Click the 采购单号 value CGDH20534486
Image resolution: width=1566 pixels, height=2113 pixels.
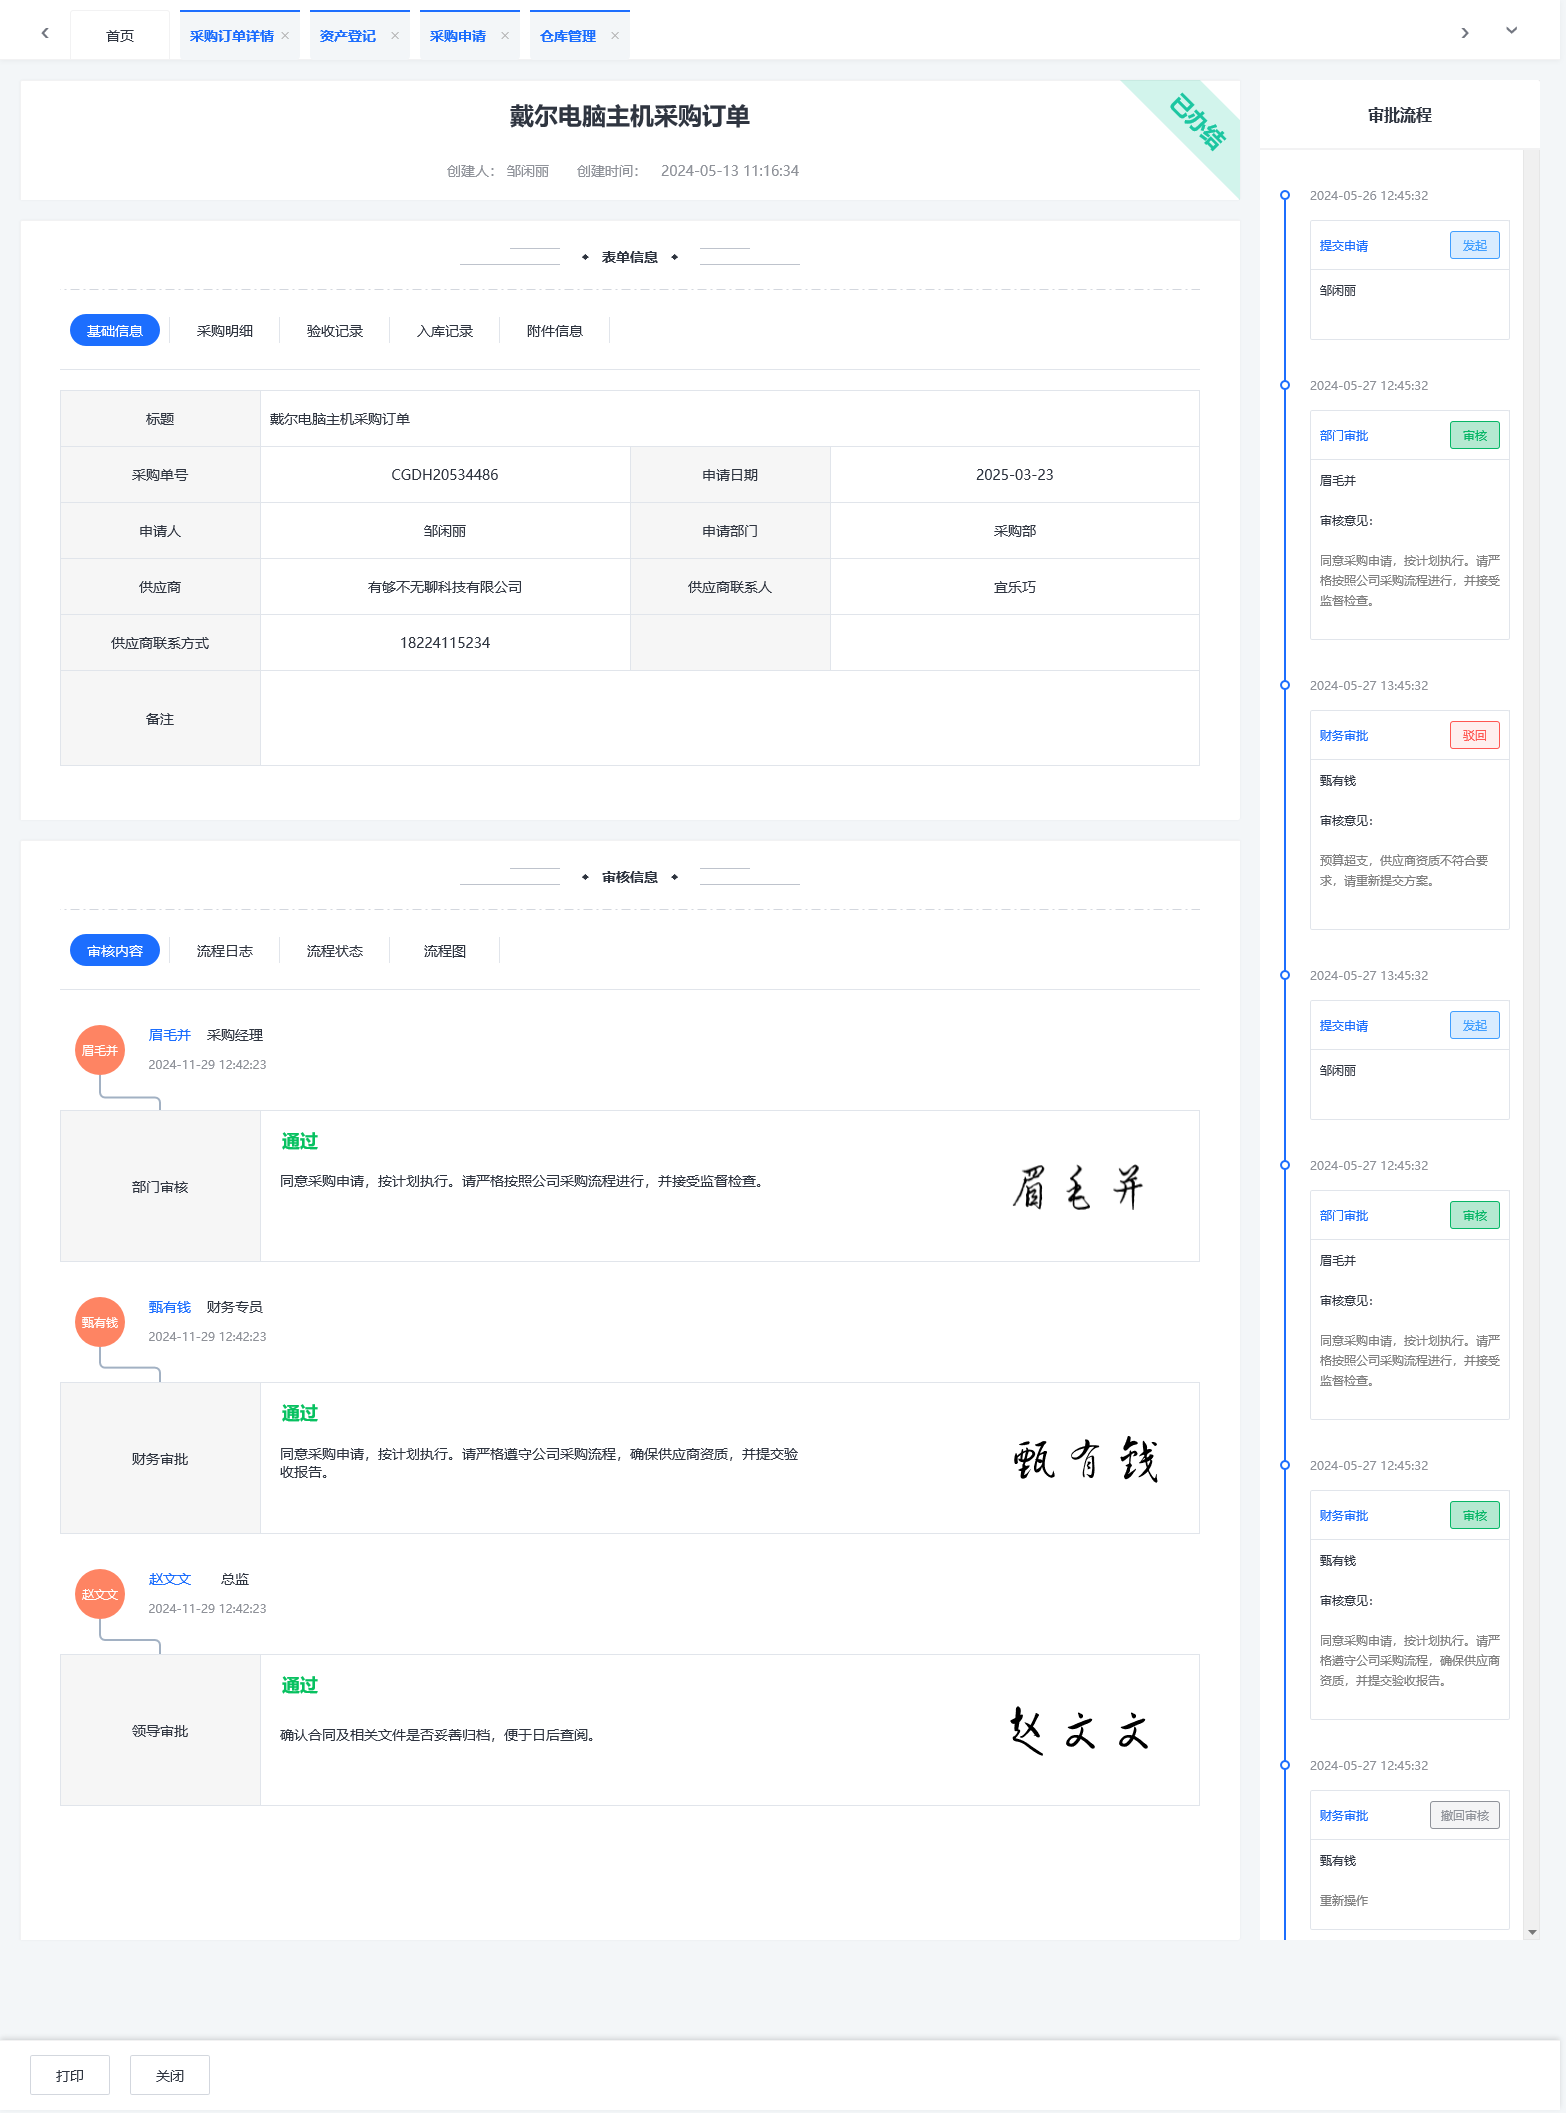point(445,475)
